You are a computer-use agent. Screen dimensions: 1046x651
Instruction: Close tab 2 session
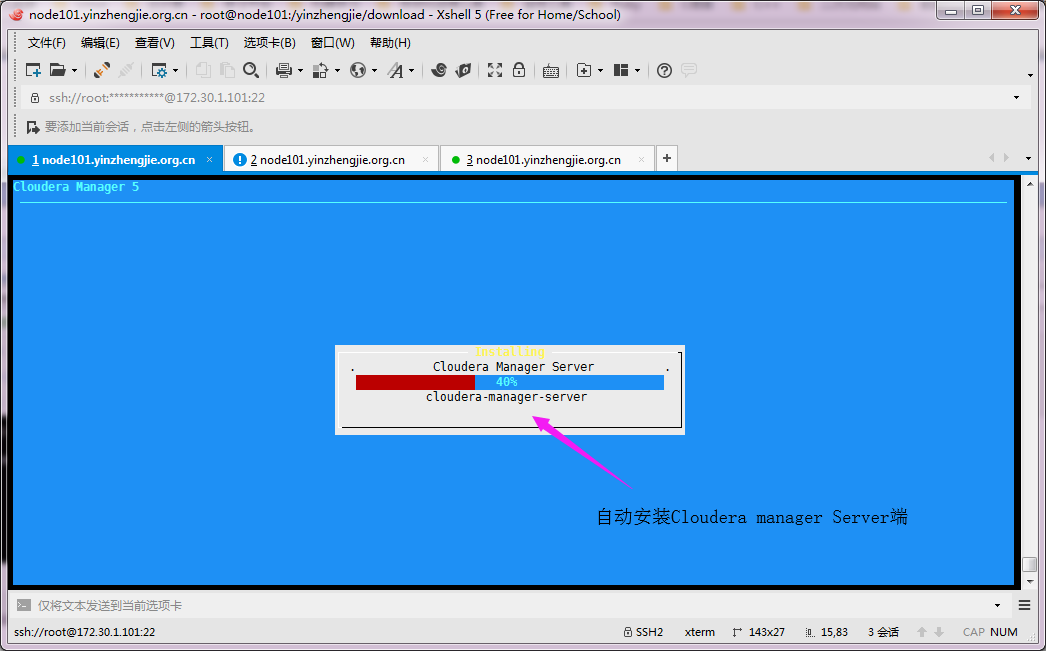tap(426, 159)
